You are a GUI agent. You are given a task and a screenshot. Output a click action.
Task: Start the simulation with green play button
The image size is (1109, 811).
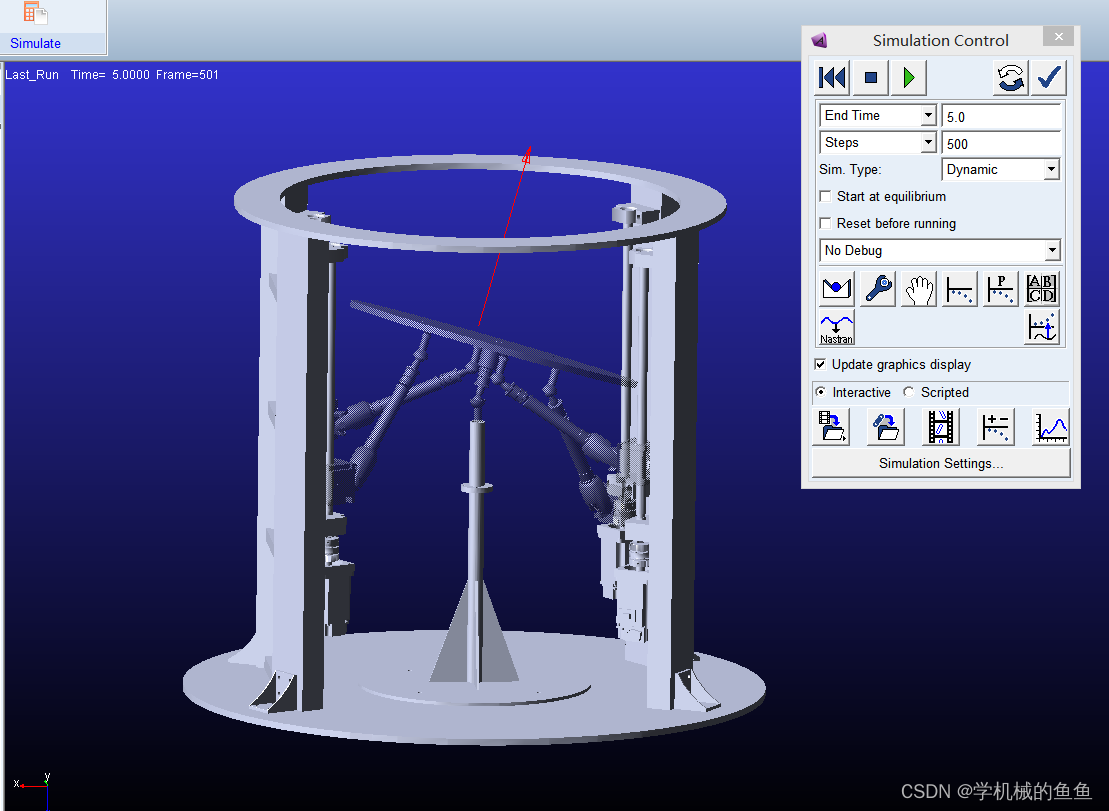click(909, 77)
